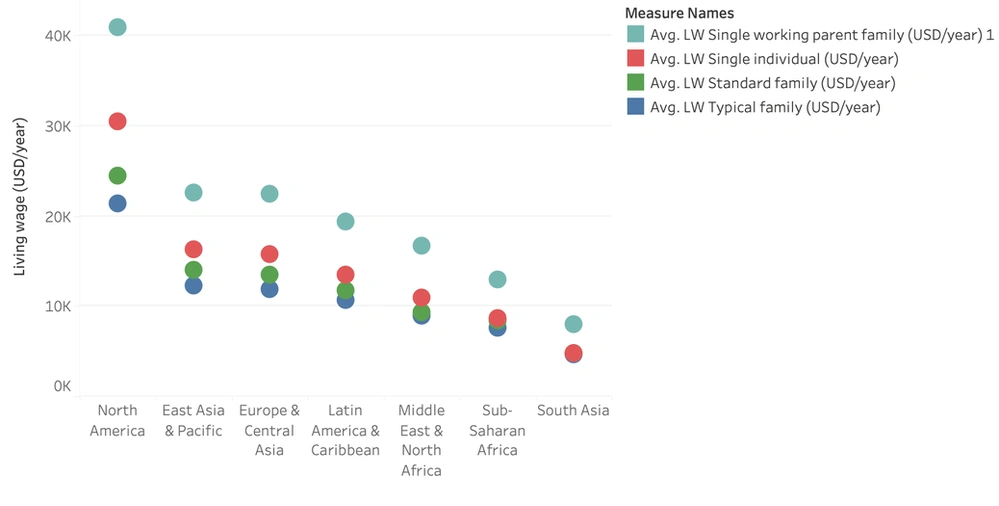Click red Europe & Central Asia data point
999x506 pixels.
click(x=269, y=254)
